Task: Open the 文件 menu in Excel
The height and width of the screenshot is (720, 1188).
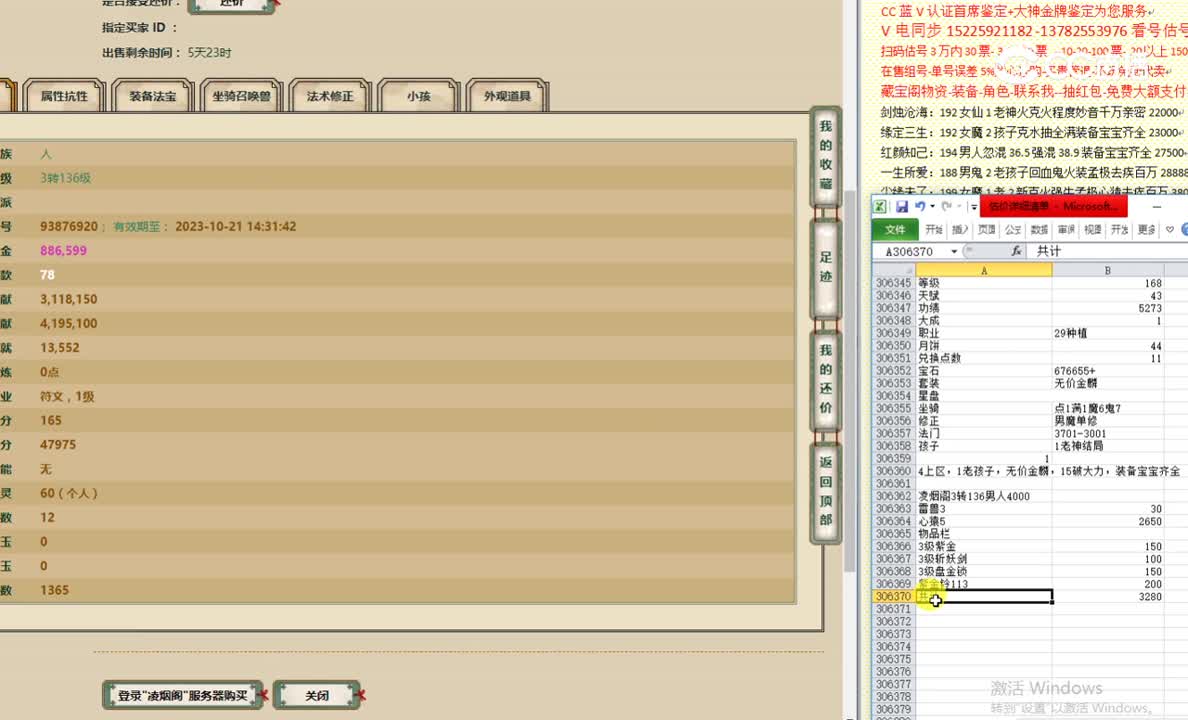Action: 897,229
